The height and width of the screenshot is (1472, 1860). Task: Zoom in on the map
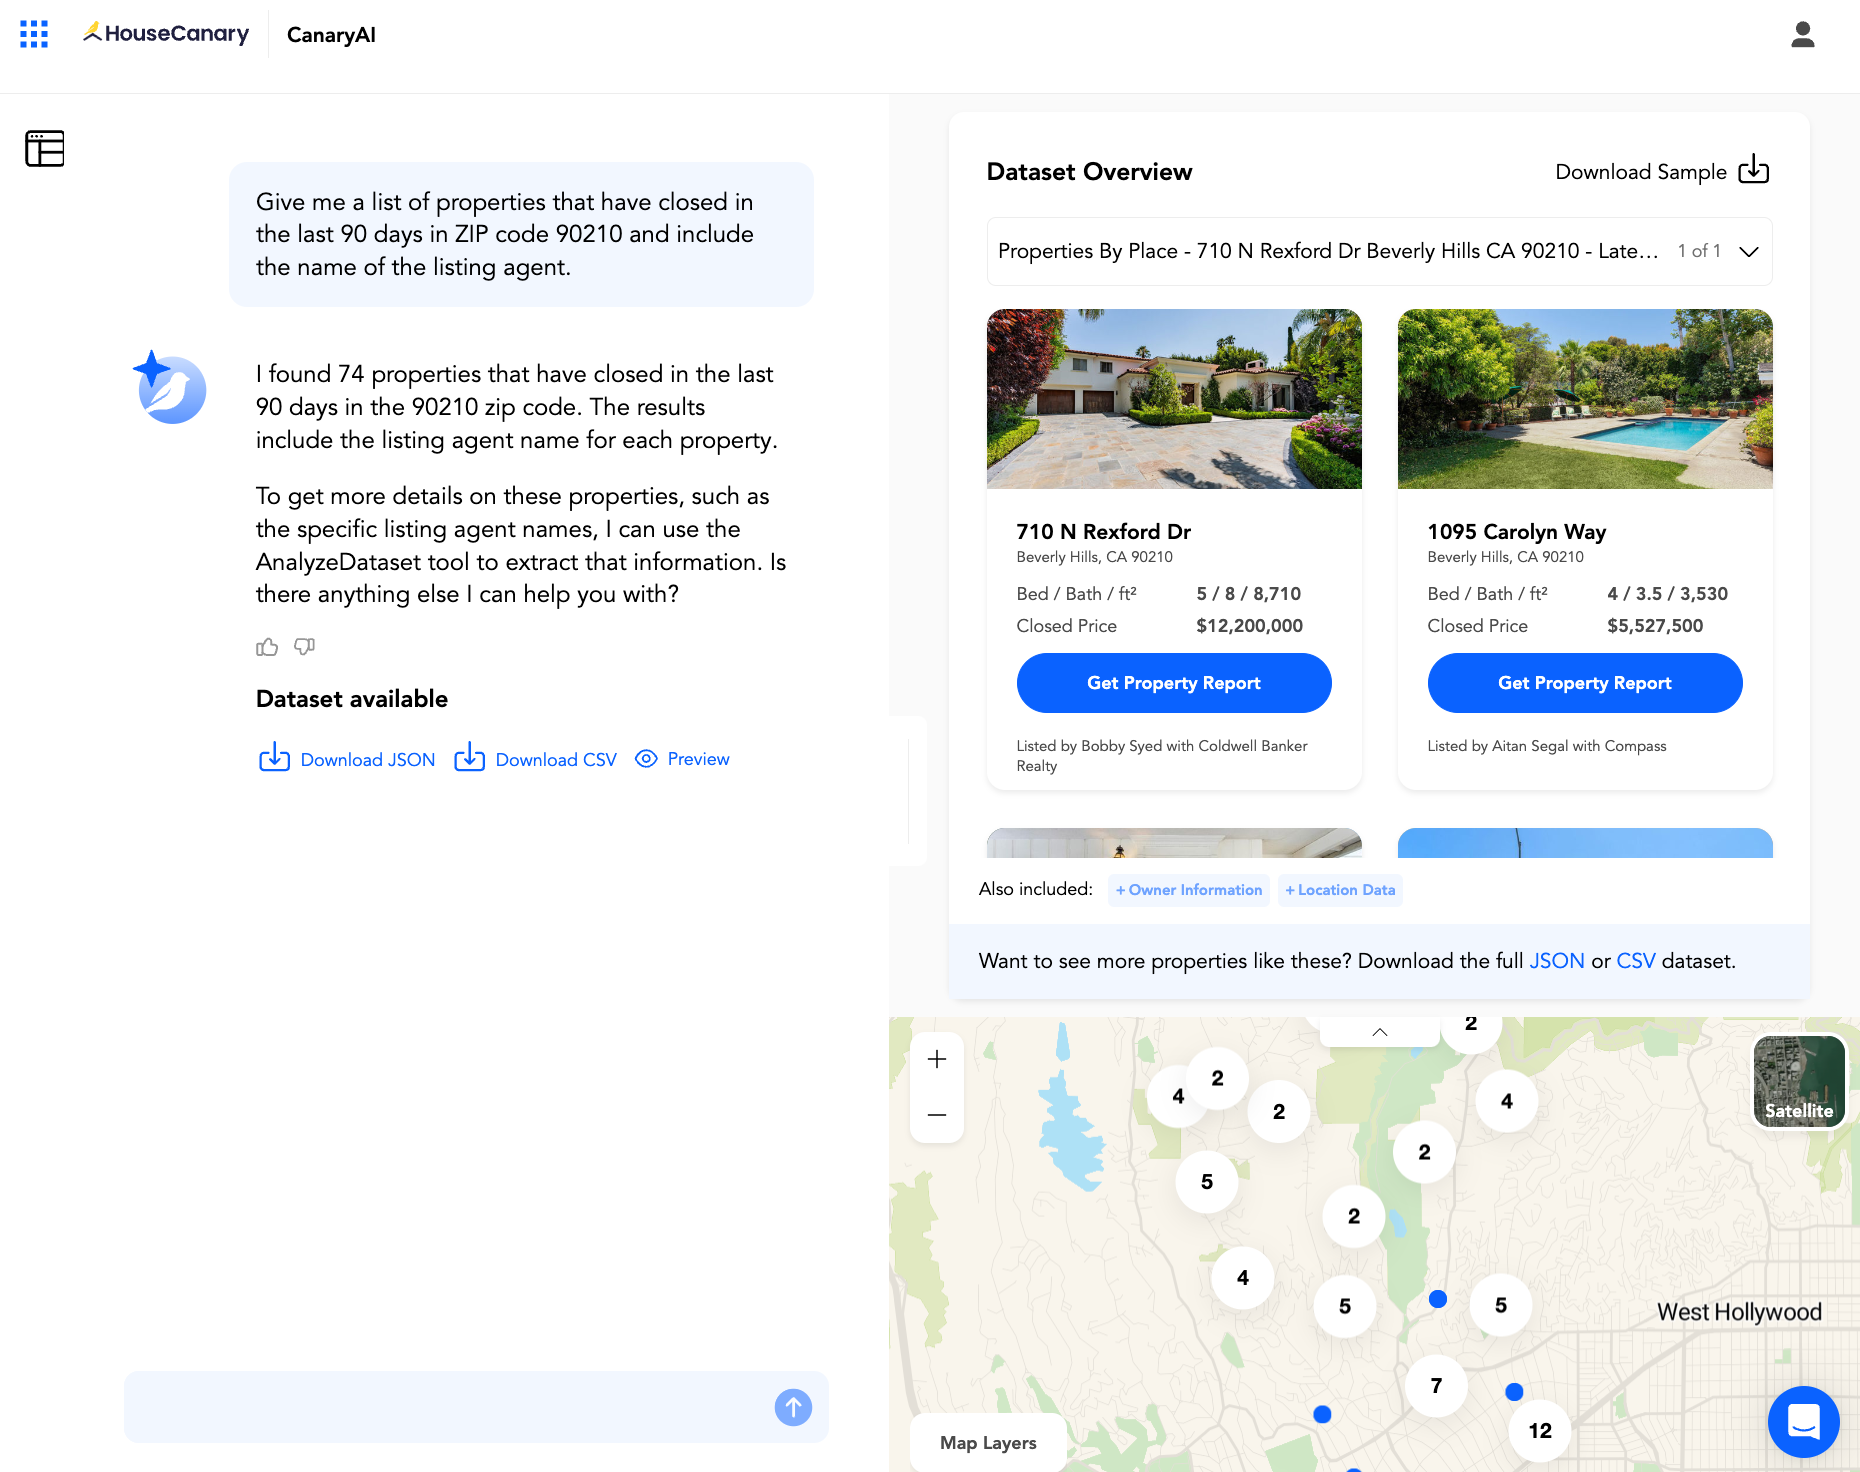pos(936,1058)
